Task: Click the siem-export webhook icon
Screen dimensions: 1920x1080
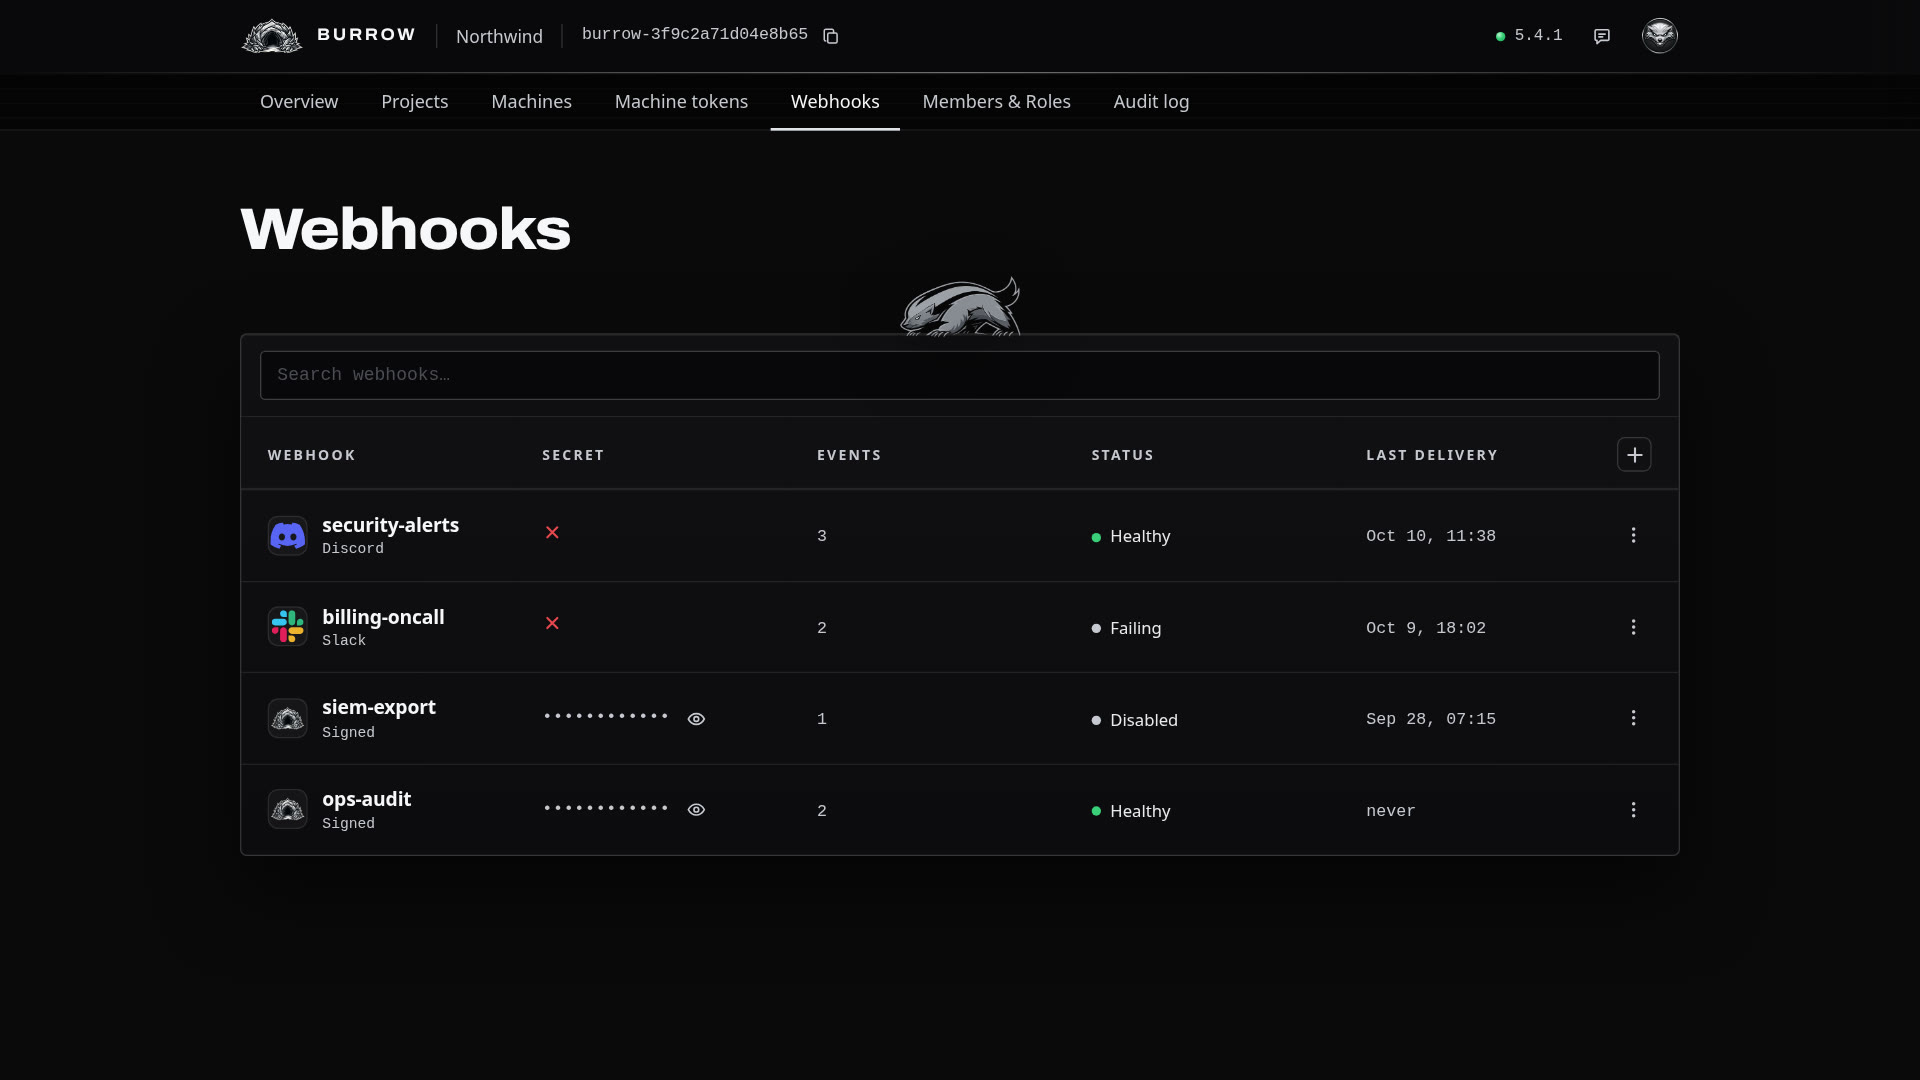Action: [x=287, y=718]
